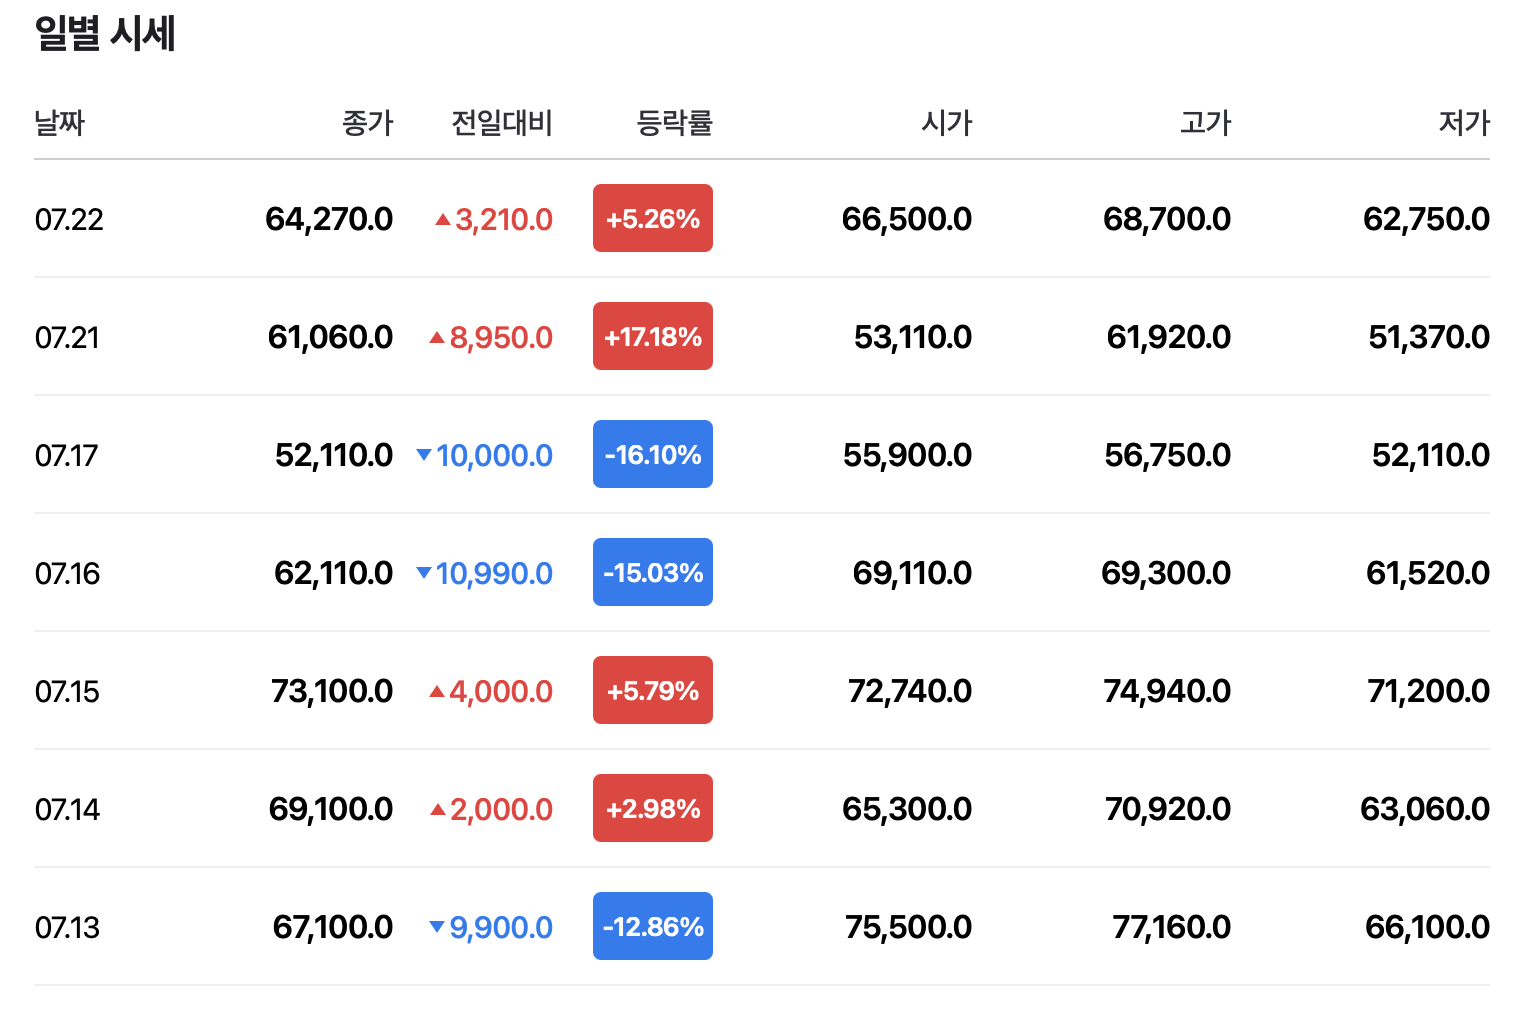Click the +5.26% red badge
Screen dimensions: 1528x1010
(653, 218)
